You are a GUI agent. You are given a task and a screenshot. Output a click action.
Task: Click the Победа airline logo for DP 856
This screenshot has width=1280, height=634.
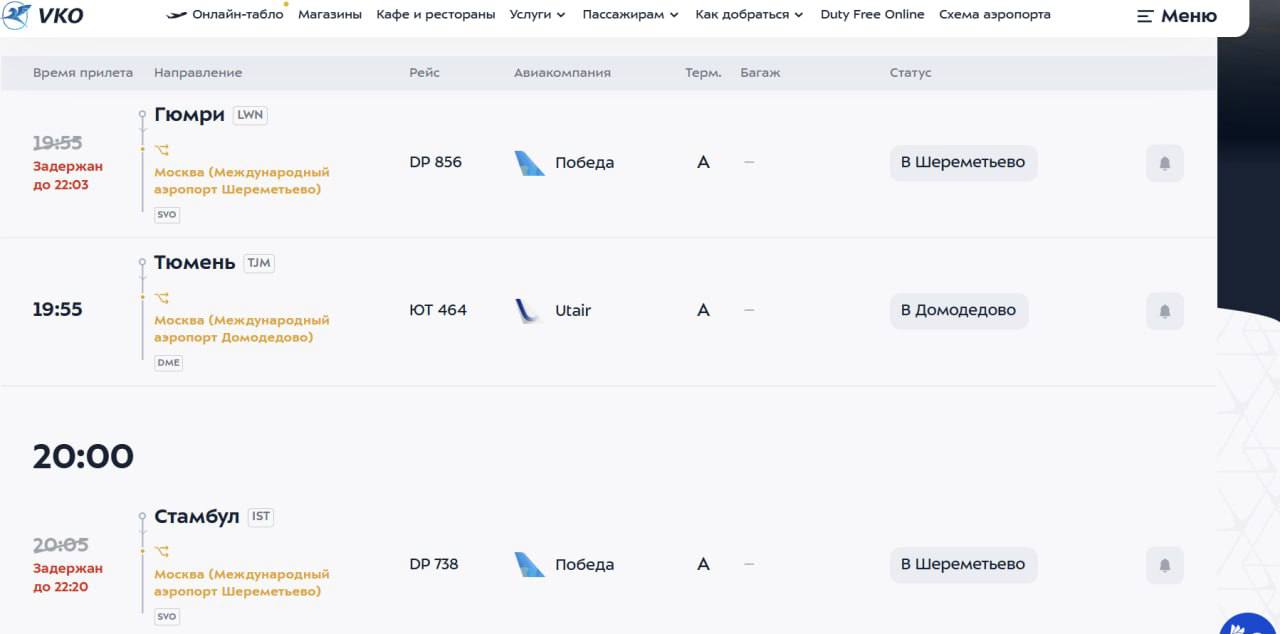pyautogui.click(x=529, y=163)
